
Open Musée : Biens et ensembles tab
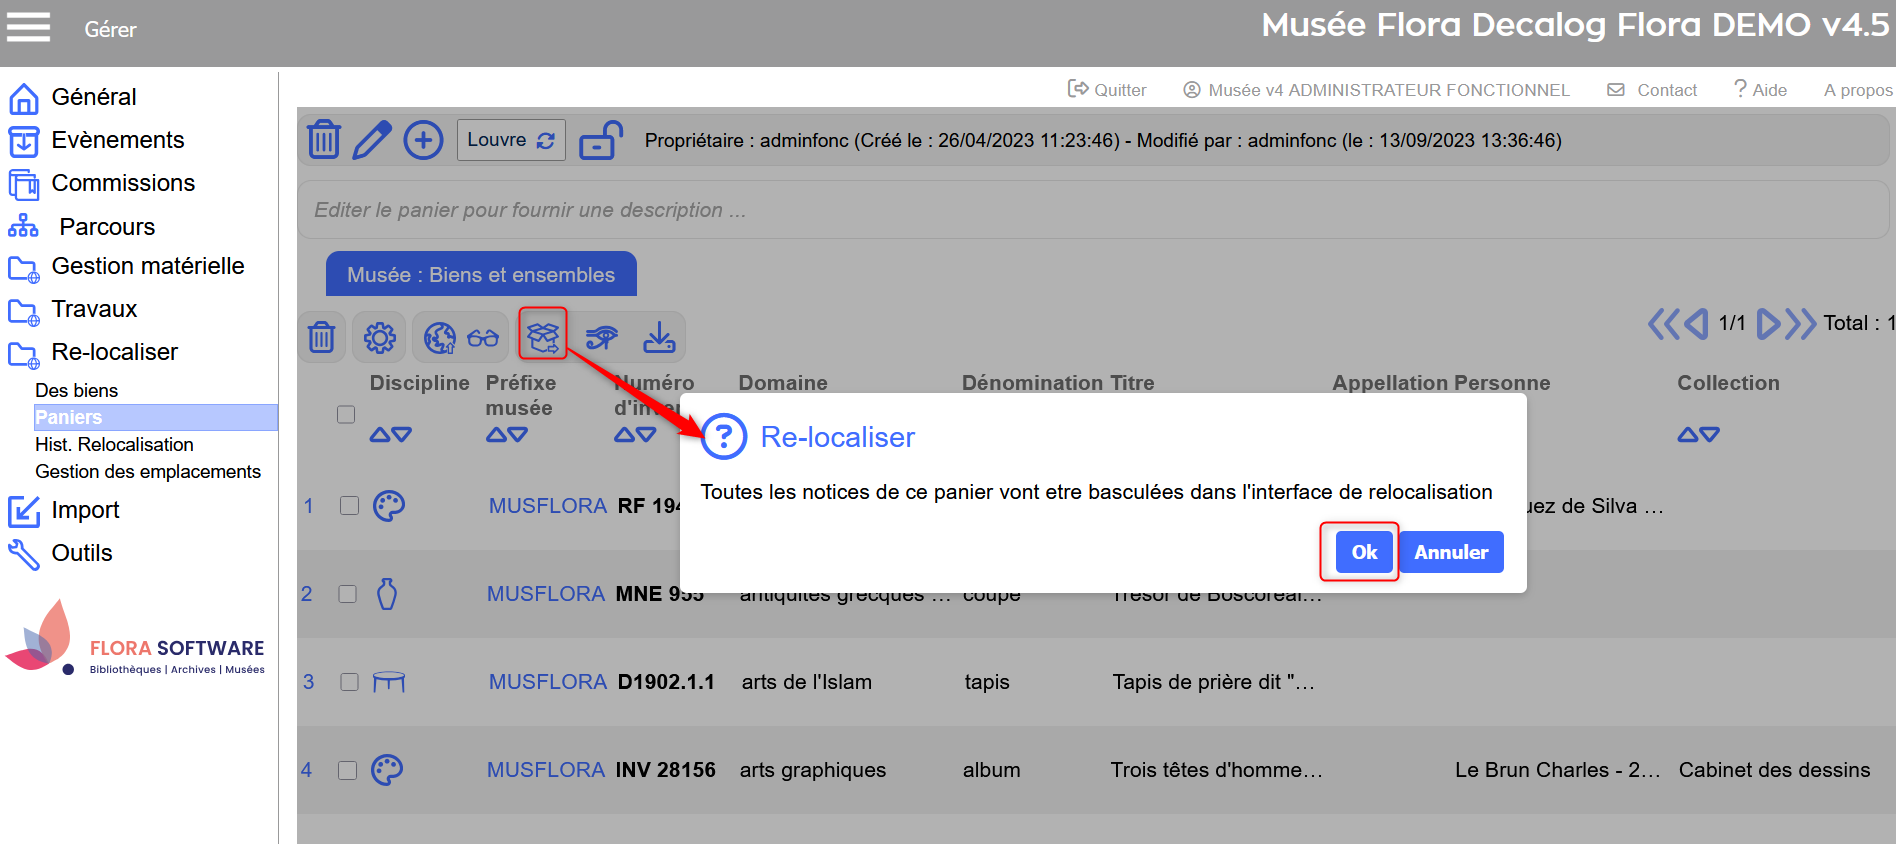click(x=481, y=275)
